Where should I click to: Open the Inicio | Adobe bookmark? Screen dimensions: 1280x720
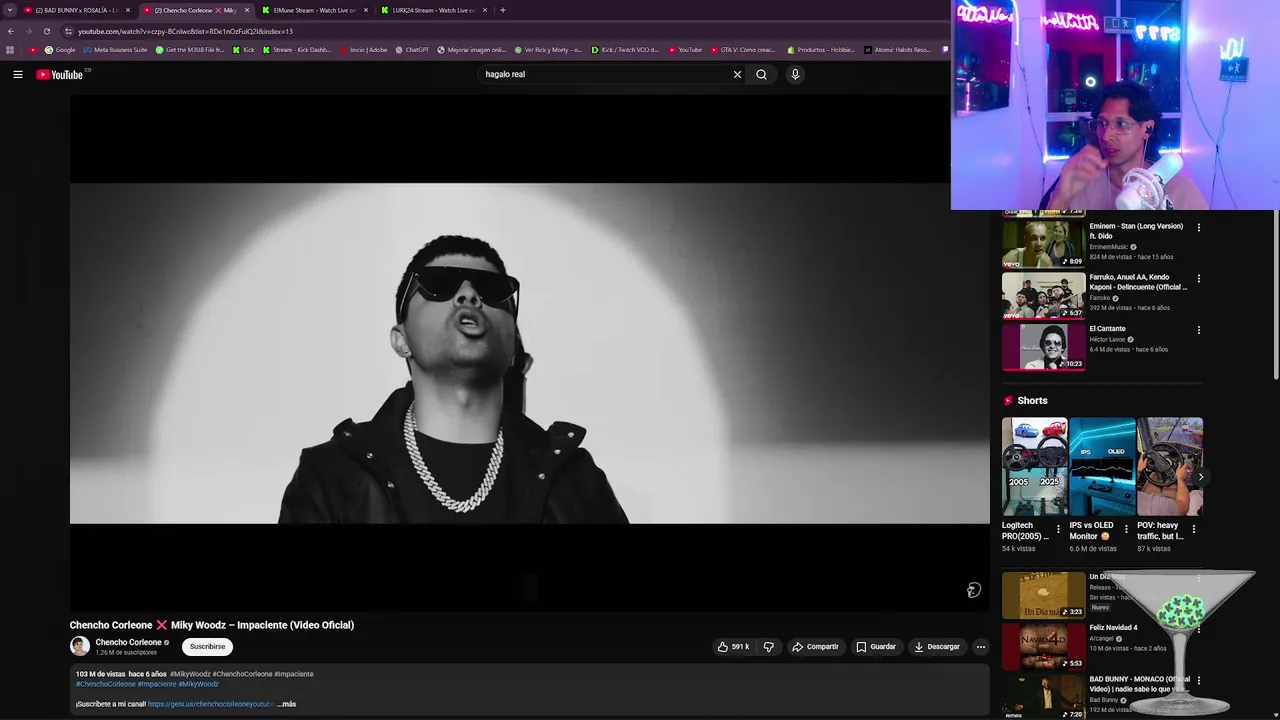[x=363, y=50]
